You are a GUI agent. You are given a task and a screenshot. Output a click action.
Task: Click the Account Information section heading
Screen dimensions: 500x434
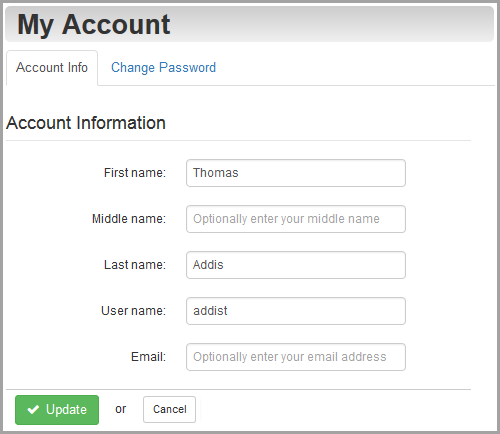(86, 123)
